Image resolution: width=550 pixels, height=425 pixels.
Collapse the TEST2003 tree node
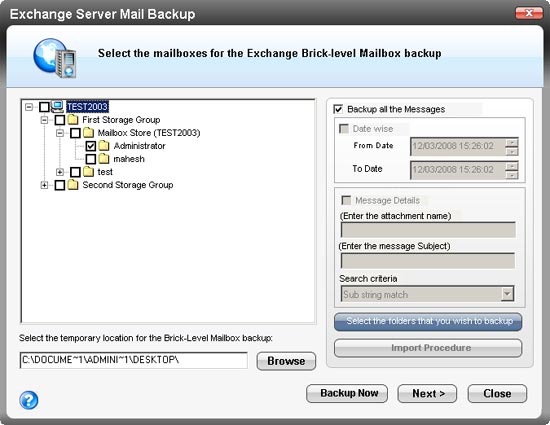point(29,107)
